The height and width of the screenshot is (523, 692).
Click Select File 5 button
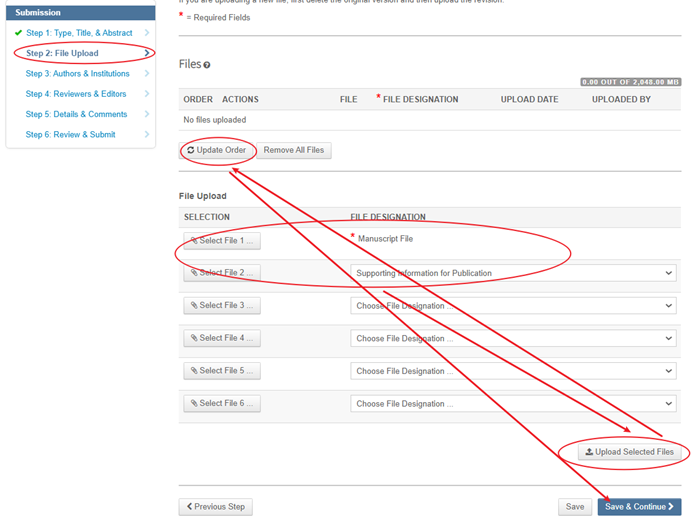222,371
